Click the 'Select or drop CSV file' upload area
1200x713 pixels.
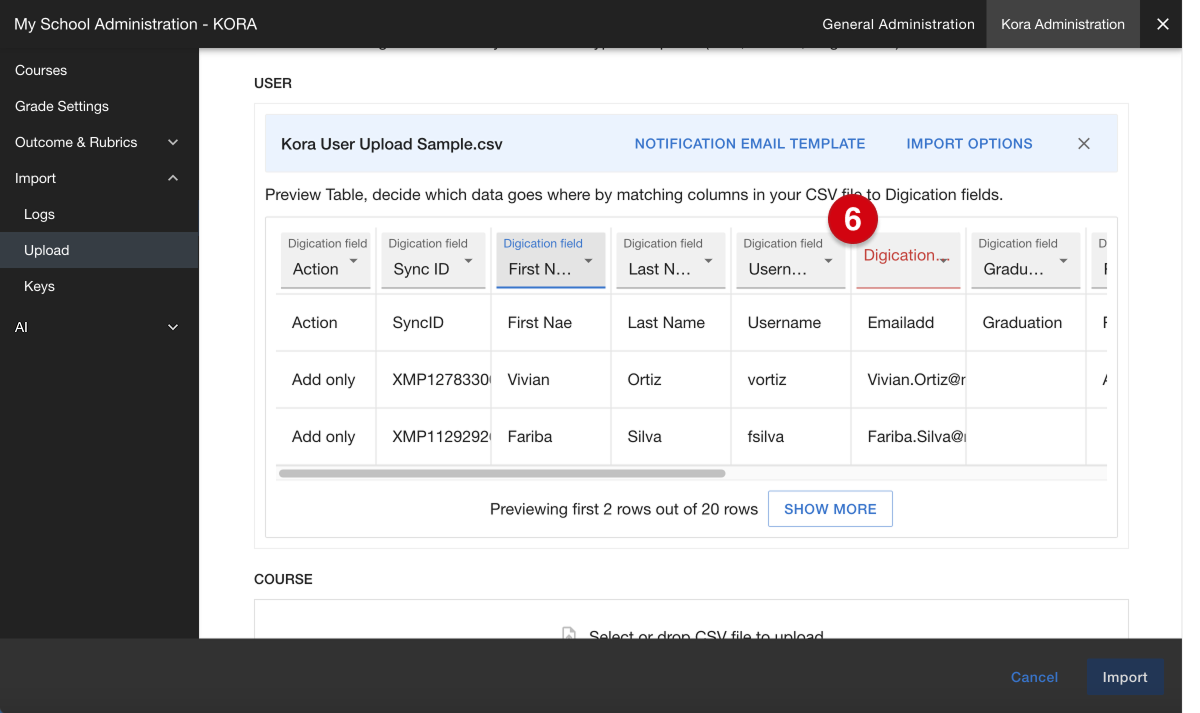pyautogui.click(x=691, y=619)
